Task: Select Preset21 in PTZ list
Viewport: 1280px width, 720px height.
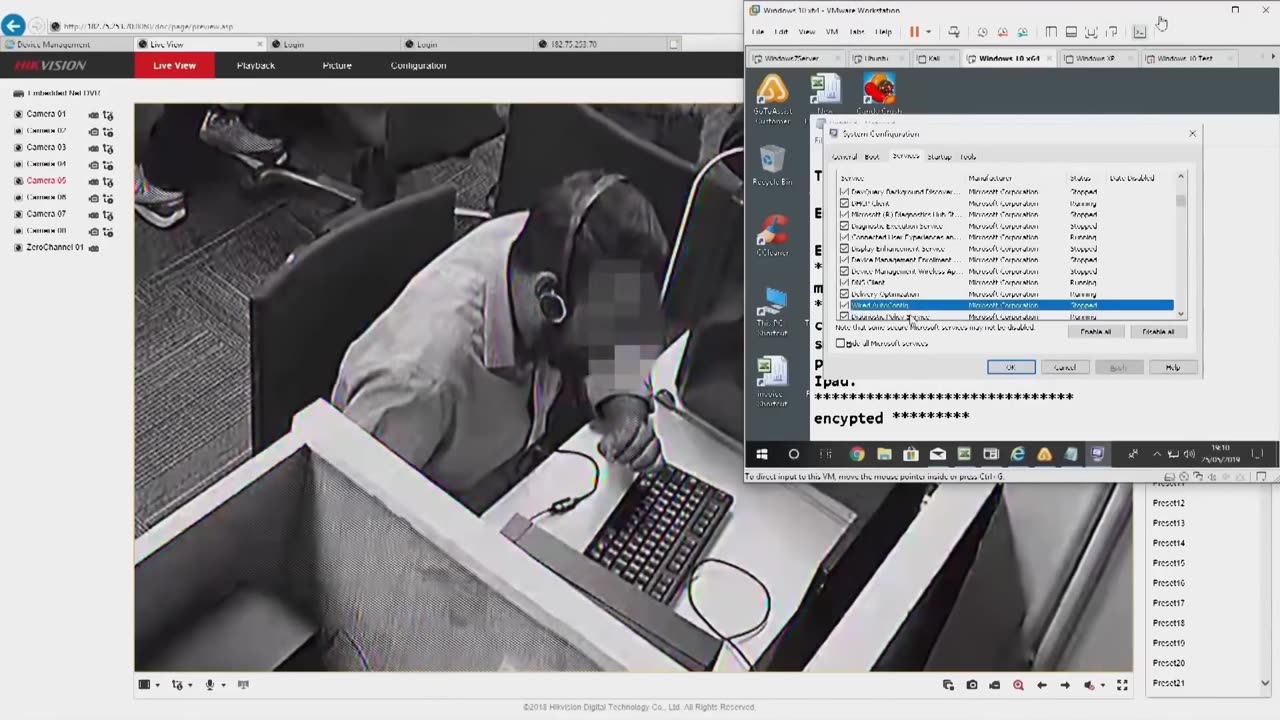Action: [x=1168, y=683]
